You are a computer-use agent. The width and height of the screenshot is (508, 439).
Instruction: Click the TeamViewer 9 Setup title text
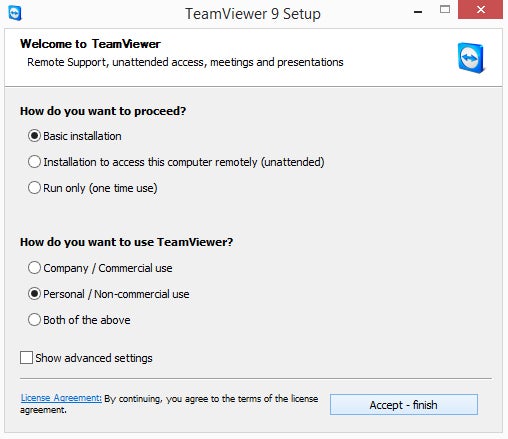point(253,14)
